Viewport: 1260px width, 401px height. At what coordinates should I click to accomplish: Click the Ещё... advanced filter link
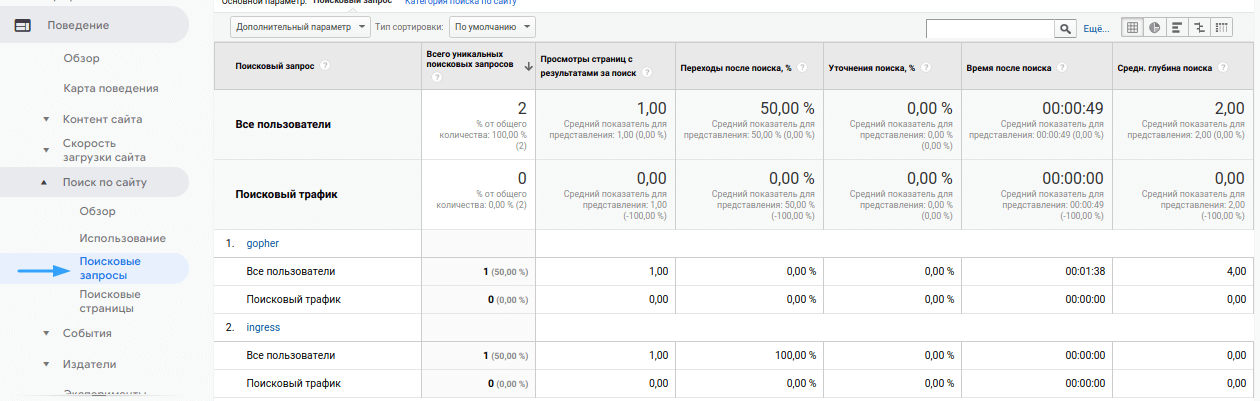tap(1097, 29)
